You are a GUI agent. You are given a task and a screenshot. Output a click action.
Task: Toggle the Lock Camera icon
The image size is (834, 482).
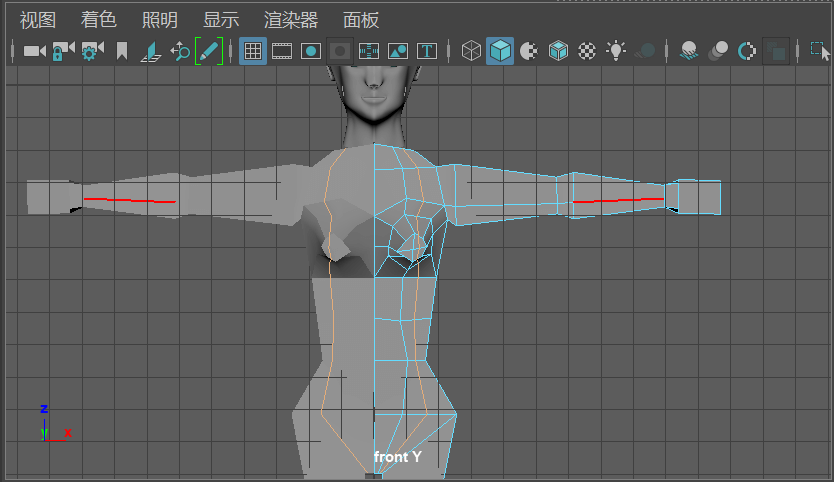[x=64, y=51]
